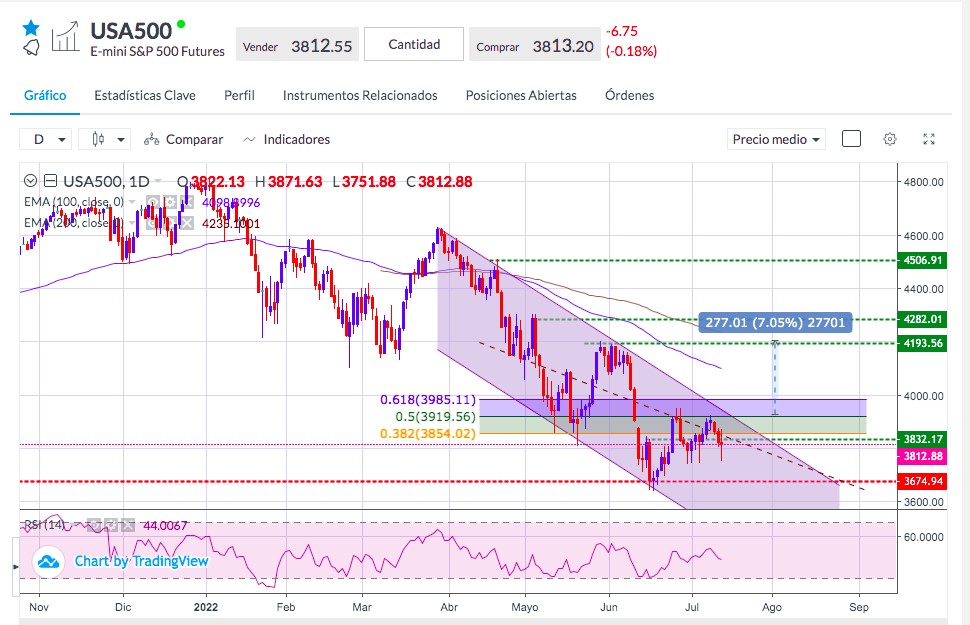970x625 pixels.
Task: Click the 4282.01 green price level tag
Action: tap(922, 319)
